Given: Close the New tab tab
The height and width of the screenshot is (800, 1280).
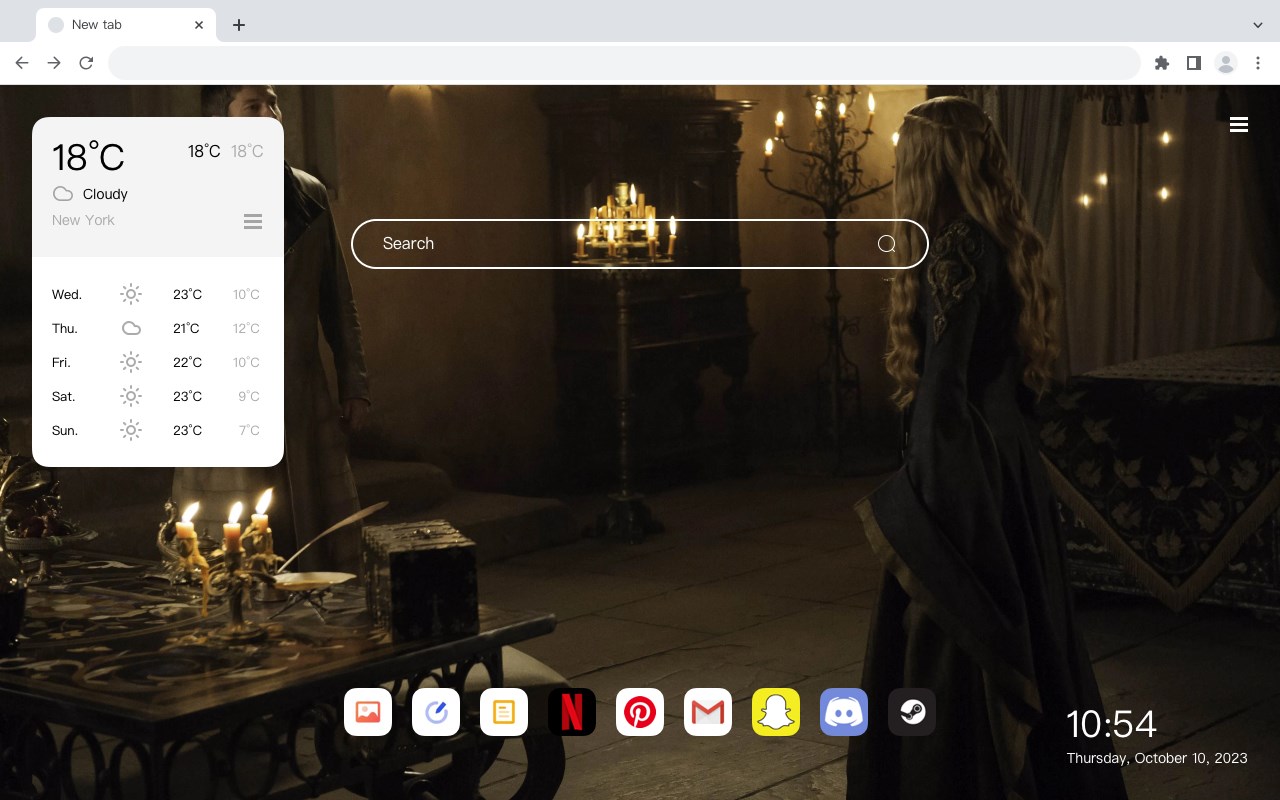Looking at the screenshot, I should tap(199, 25).
